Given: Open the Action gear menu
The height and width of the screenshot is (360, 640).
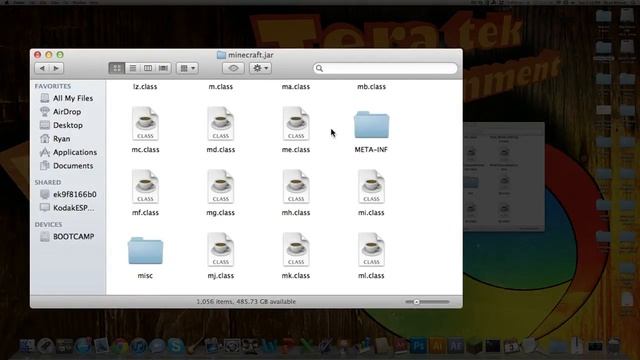Looking at the screenshot, I should point(260,68).
